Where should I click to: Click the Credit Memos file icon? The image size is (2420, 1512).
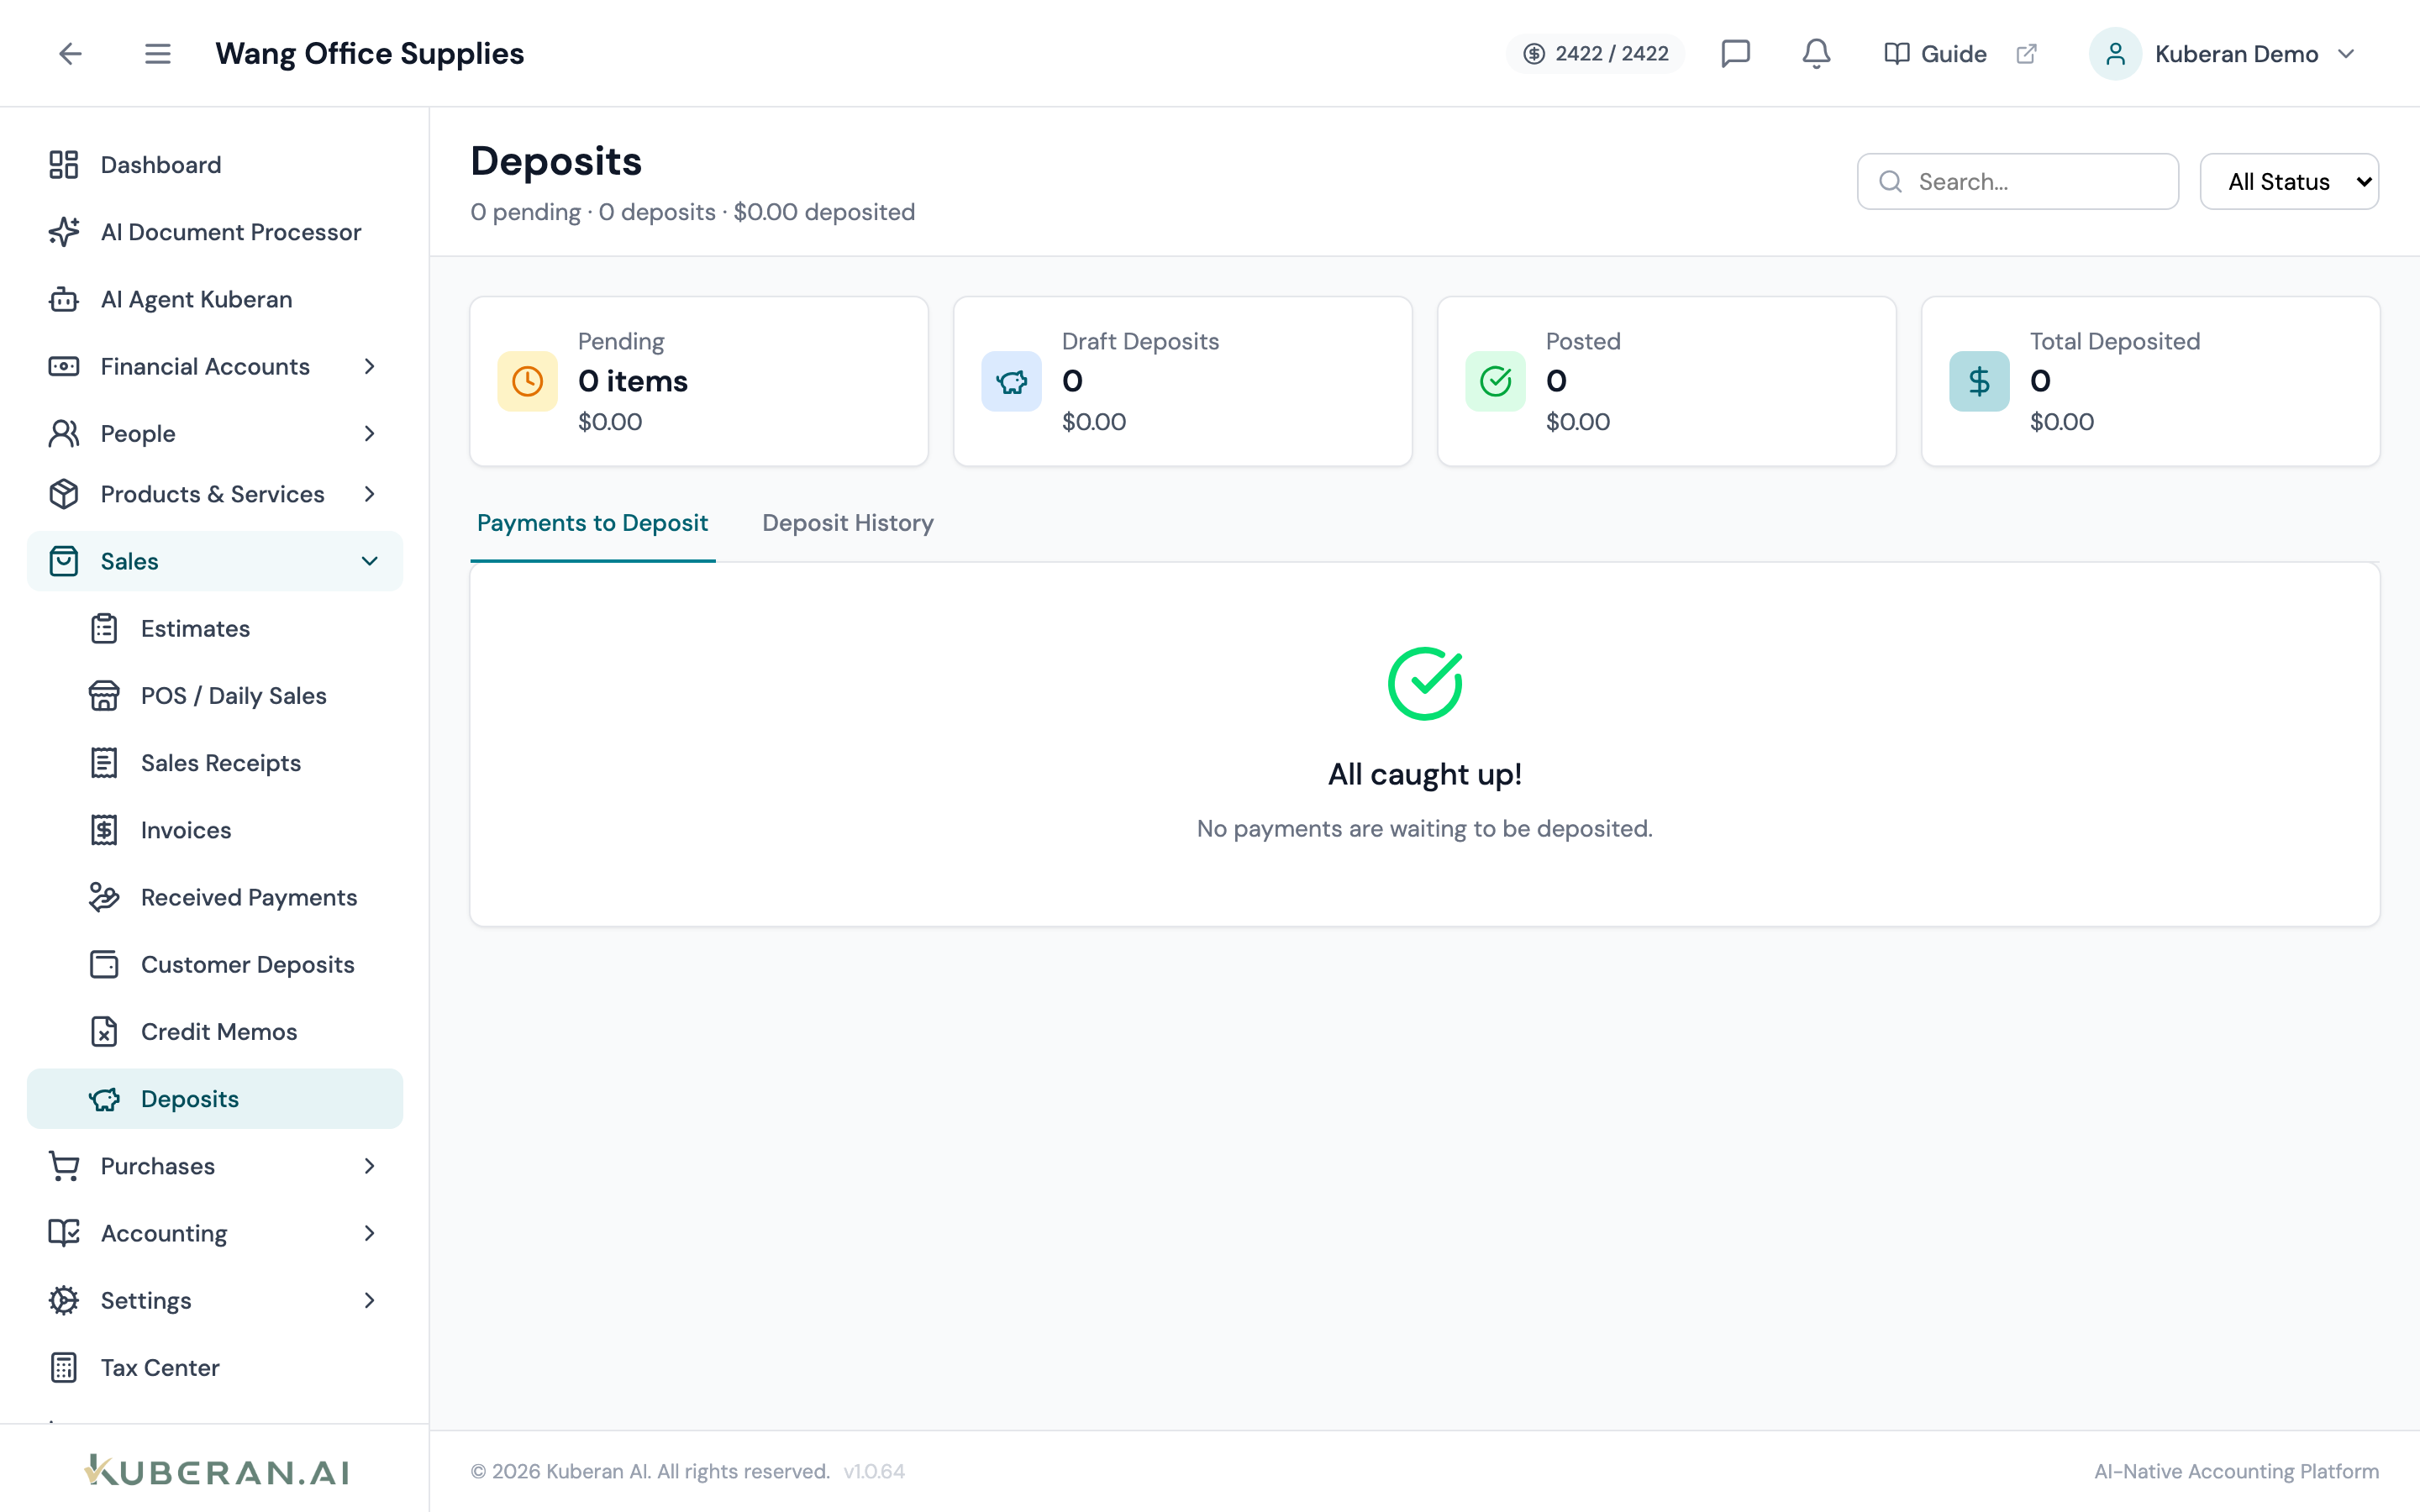[104, 1031]
